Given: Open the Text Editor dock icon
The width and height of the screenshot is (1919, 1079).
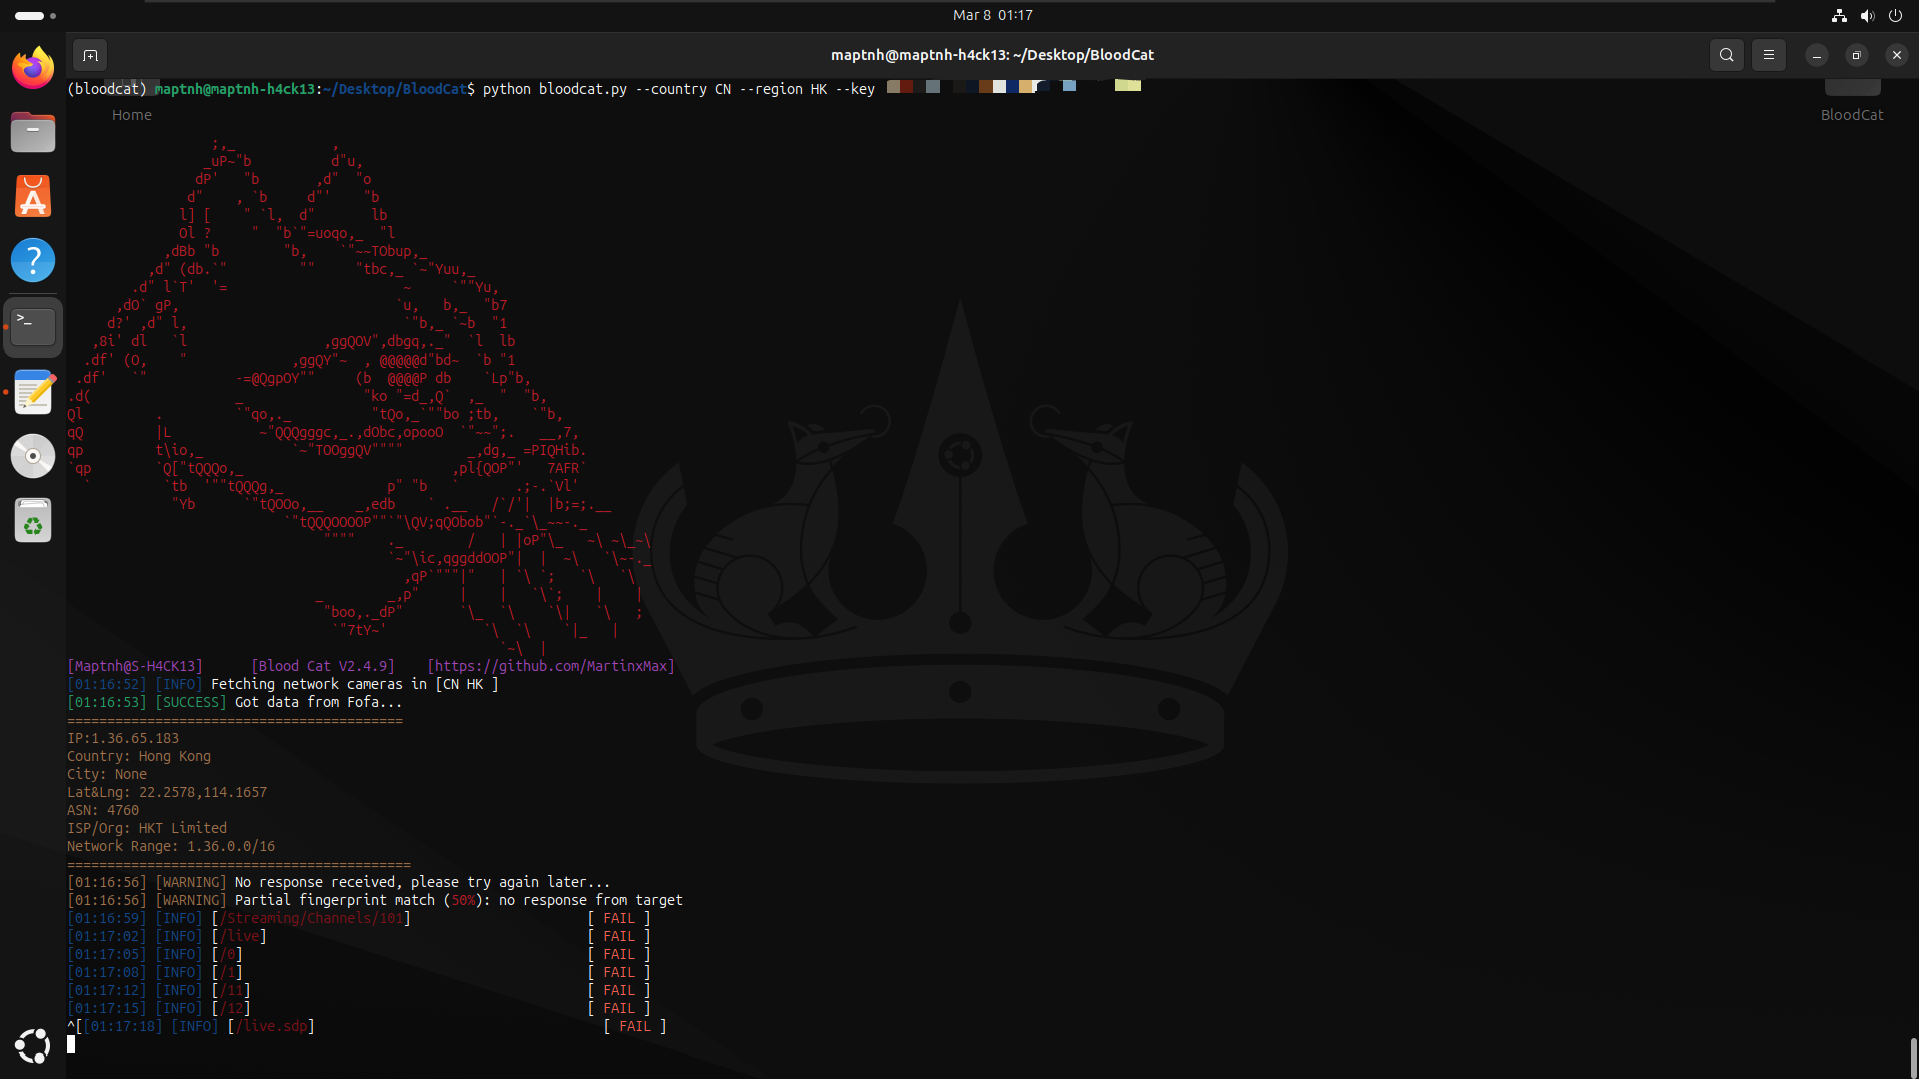Looking at the screenshot, I should 33,391.
